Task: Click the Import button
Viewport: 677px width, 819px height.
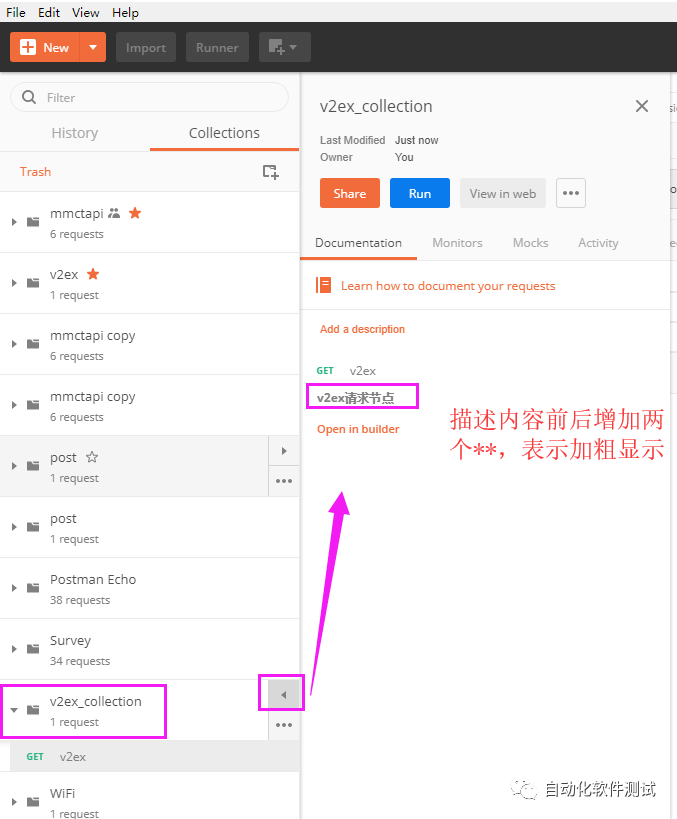Action: (146, 47)
